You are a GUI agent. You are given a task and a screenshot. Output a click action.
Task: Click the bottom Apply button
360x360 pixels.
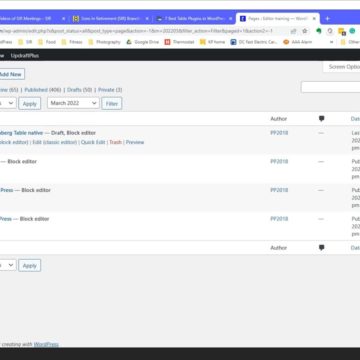click(30, 266)
